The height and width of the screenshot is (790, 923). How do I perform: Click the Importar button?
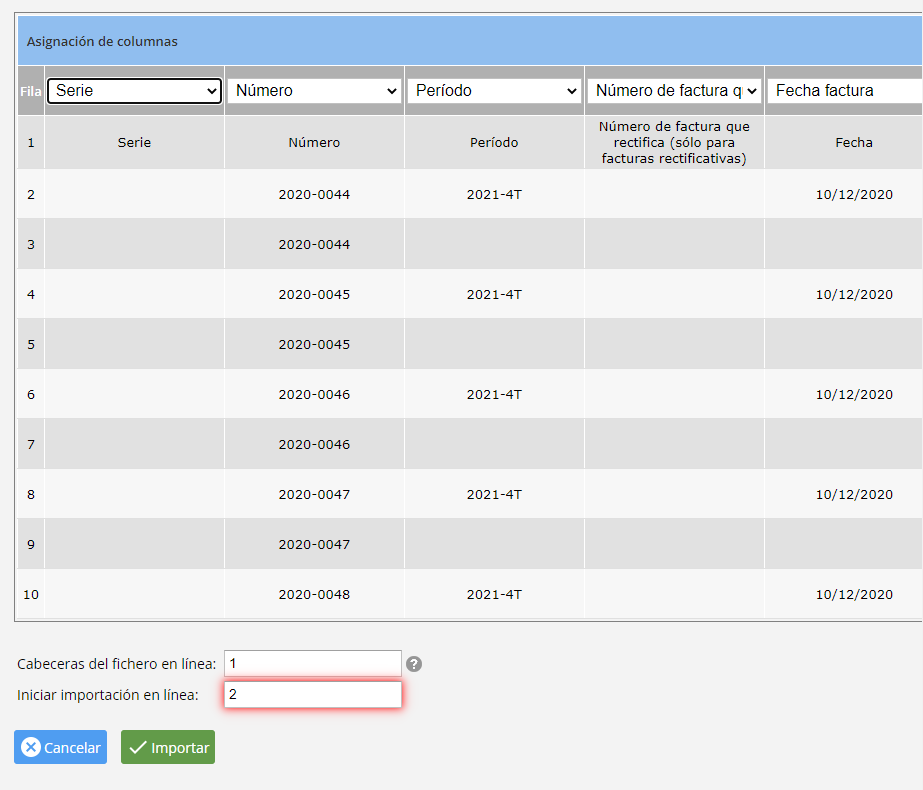[x=168, y=747]
